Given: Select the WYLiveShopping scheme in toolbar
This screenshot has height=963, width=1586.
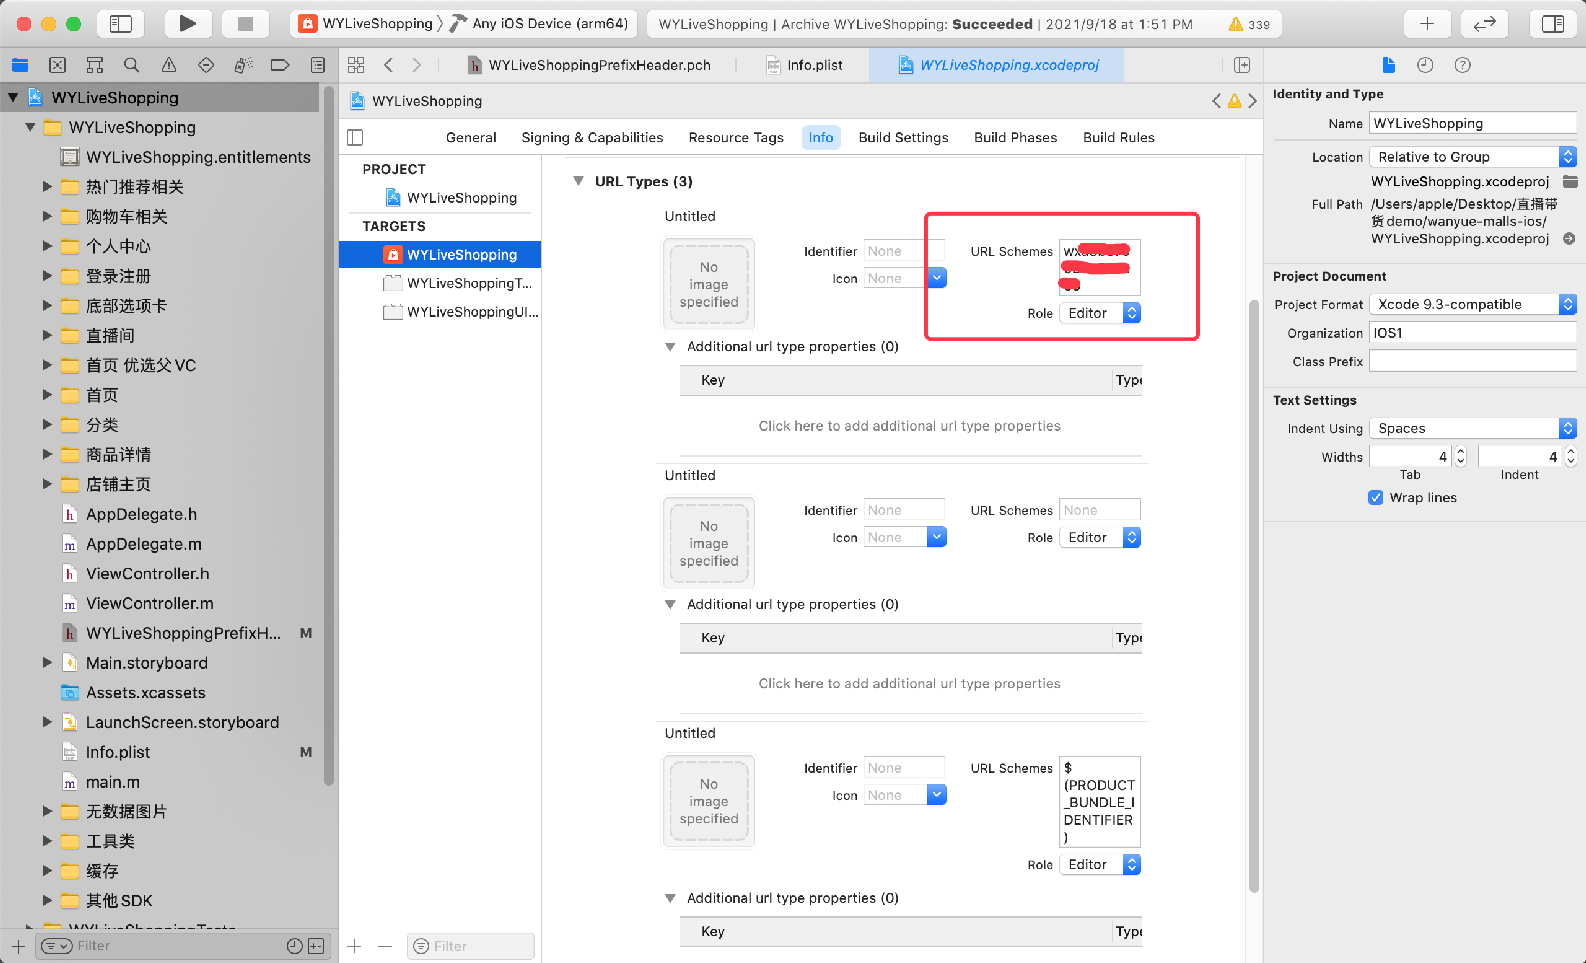Looking at the screenshot, I should [x=366, y=23].
